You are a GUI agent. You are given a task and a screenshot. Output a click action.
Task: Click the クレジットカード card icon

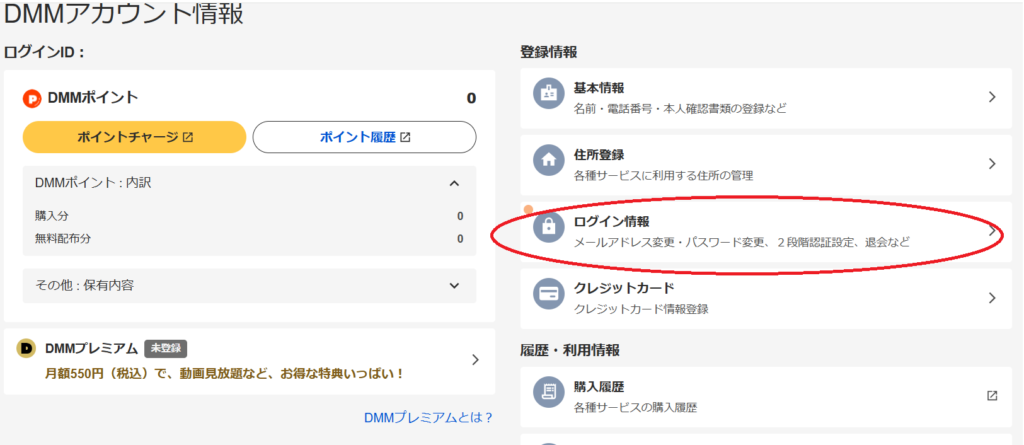pos(548,298)
